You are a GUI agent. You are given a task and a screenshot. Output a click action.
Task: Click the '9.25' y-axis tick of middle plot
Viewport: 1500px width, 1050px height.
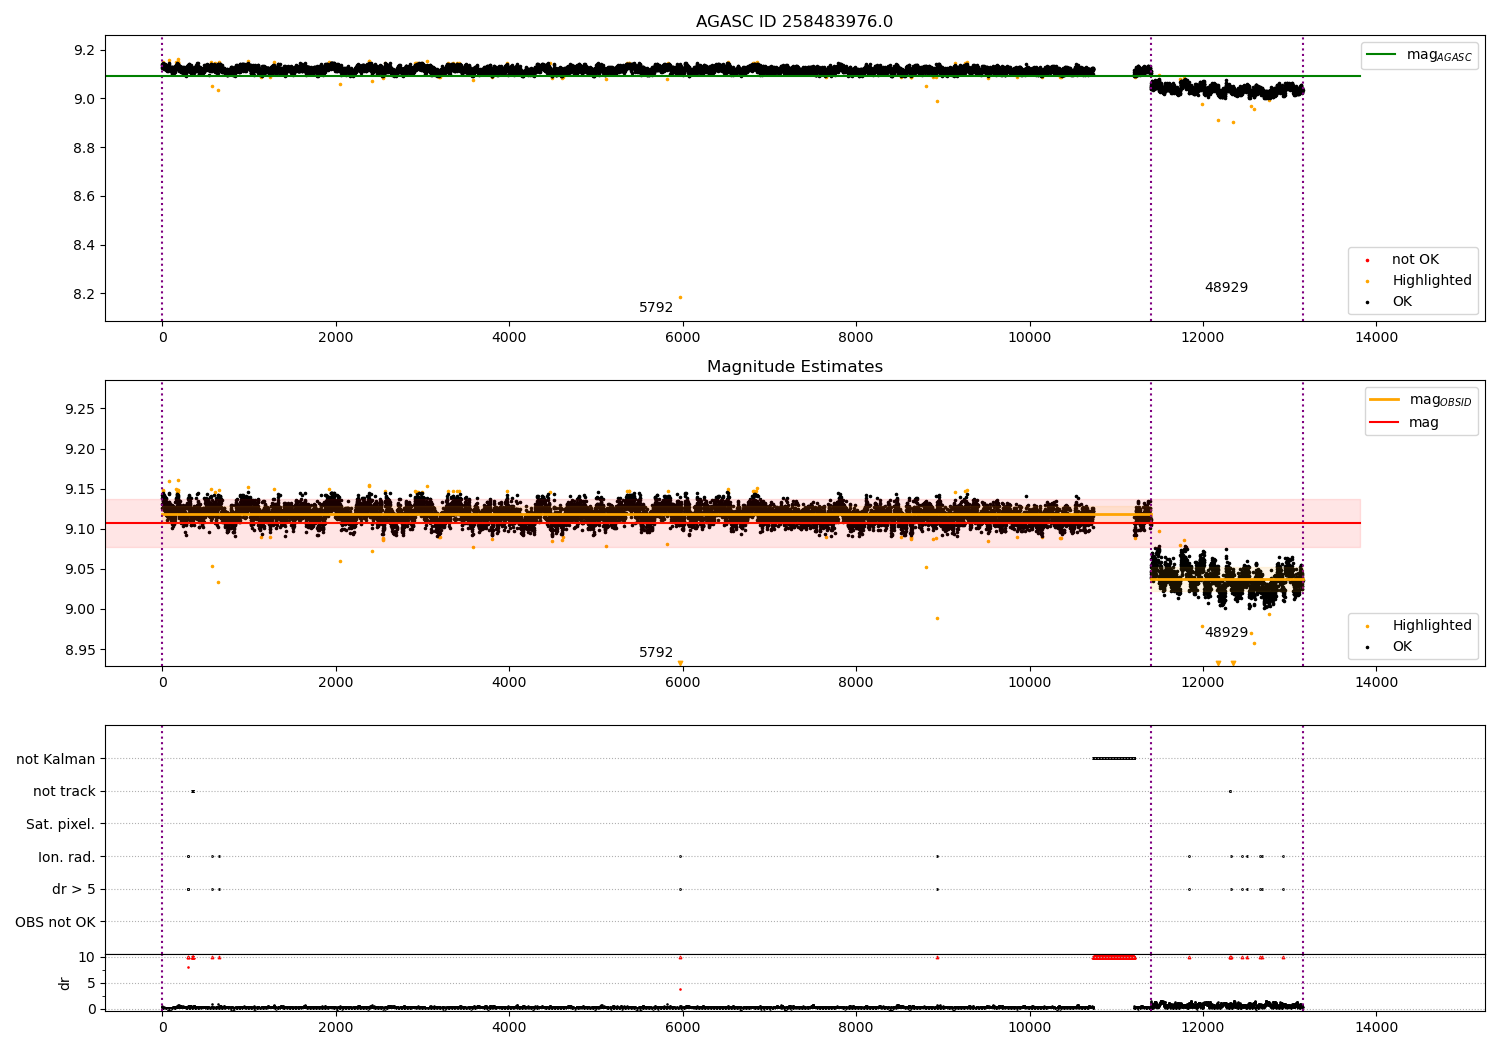[x=80, y=410]
